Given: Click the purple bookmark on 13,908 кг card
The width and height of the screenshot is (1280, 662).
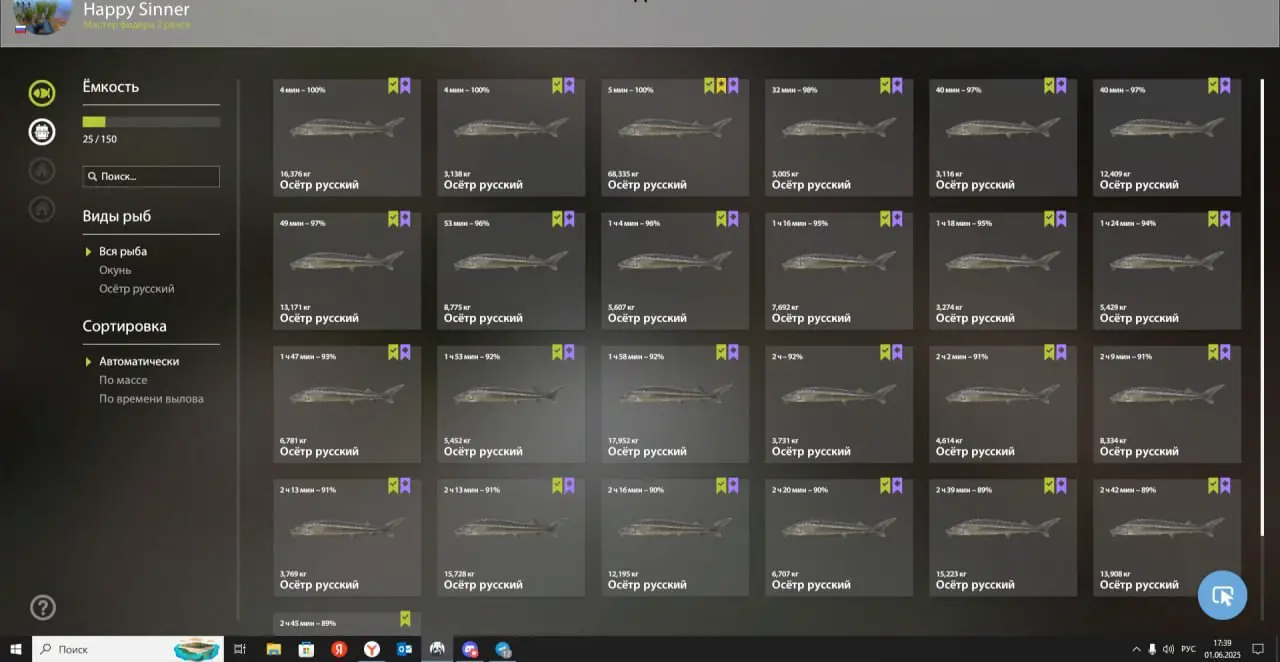Looking at the screenshot, I should click(1225, 486).
